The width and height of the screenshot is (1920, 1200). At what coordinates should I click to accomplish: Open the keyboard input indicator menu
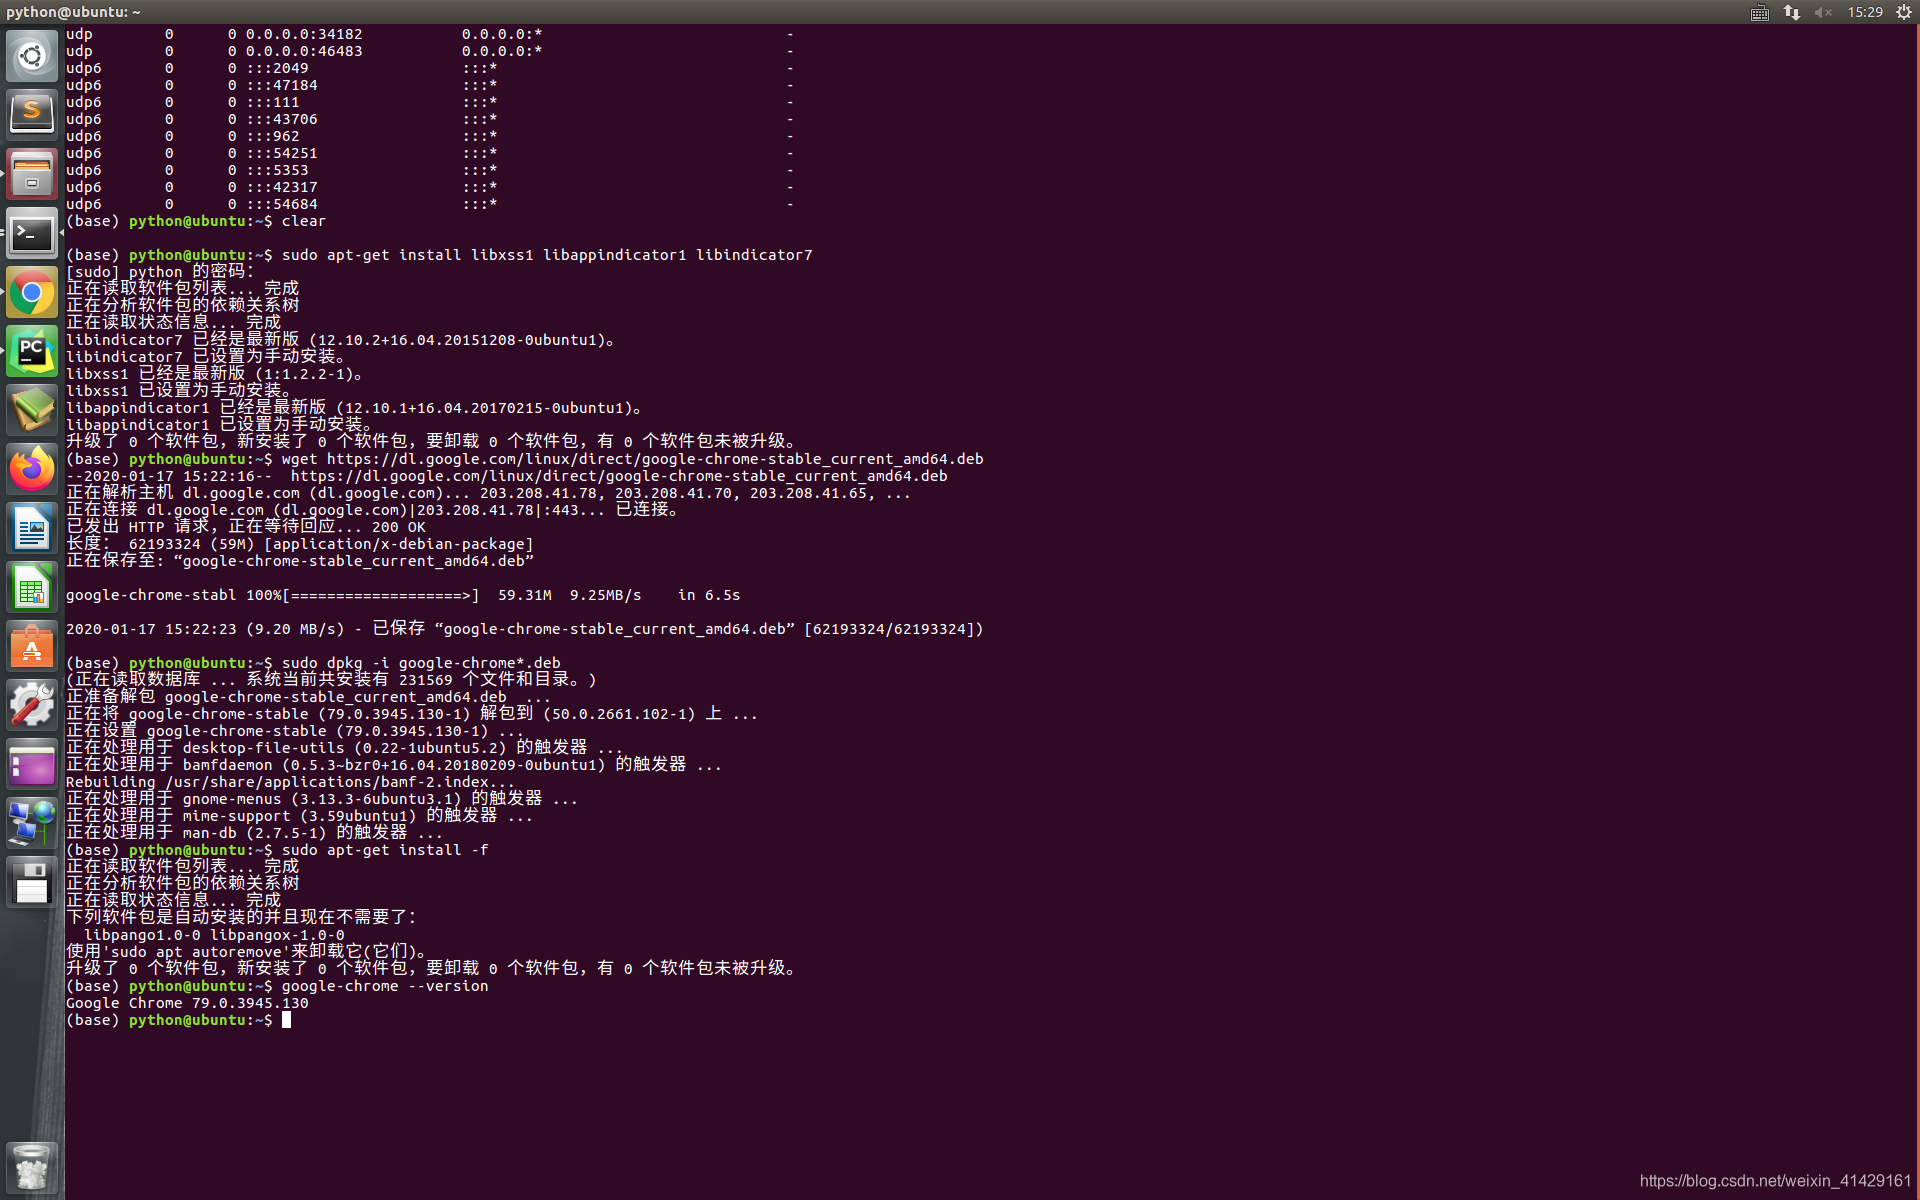pos(1760,12)
